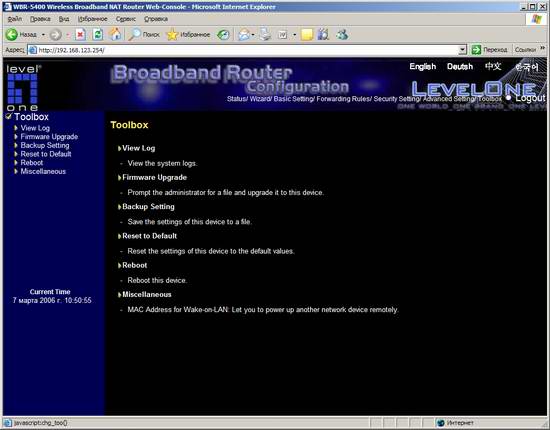Viewport: 550px width, 430px height.
Task: Select Backup Setting in sidebar
Action: click(45, 145)
